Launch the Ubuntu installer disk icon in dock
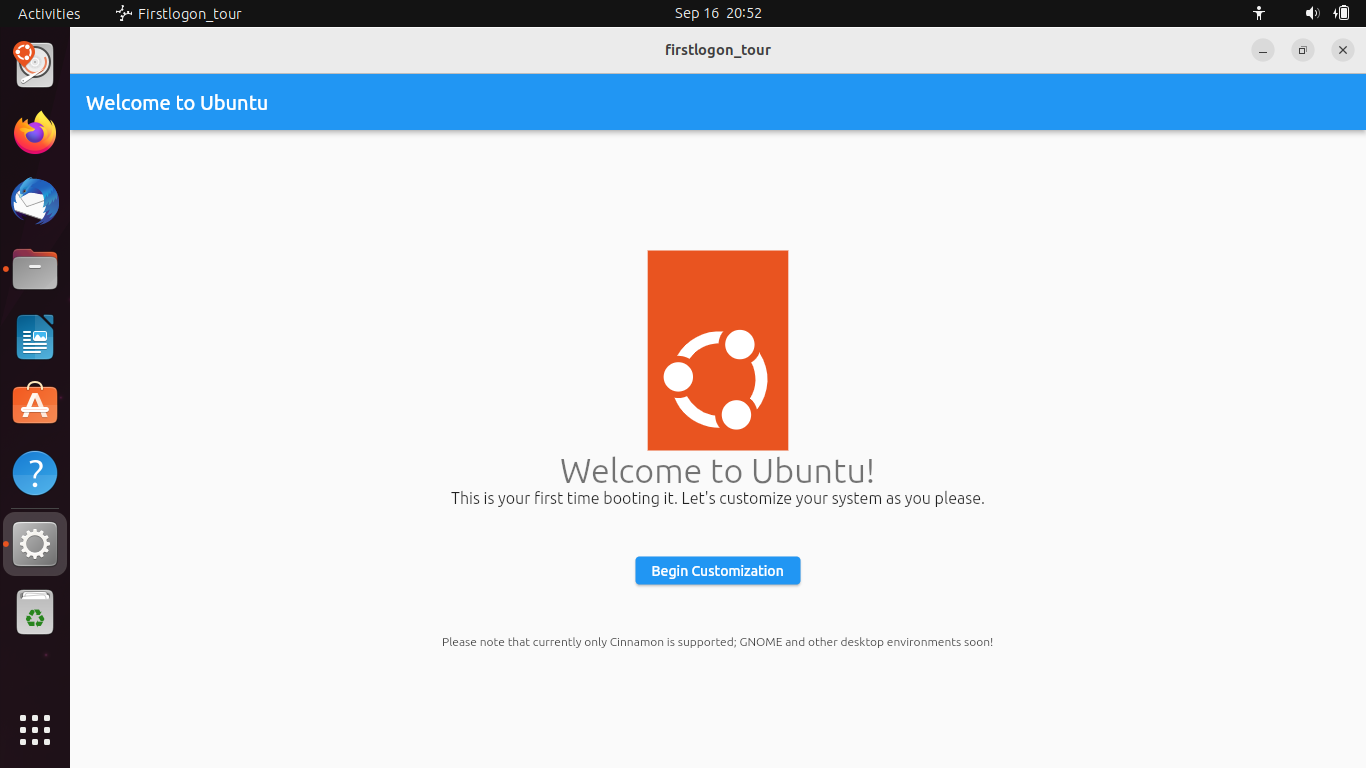Screen dimensions: 1366x768 [35, 64]
